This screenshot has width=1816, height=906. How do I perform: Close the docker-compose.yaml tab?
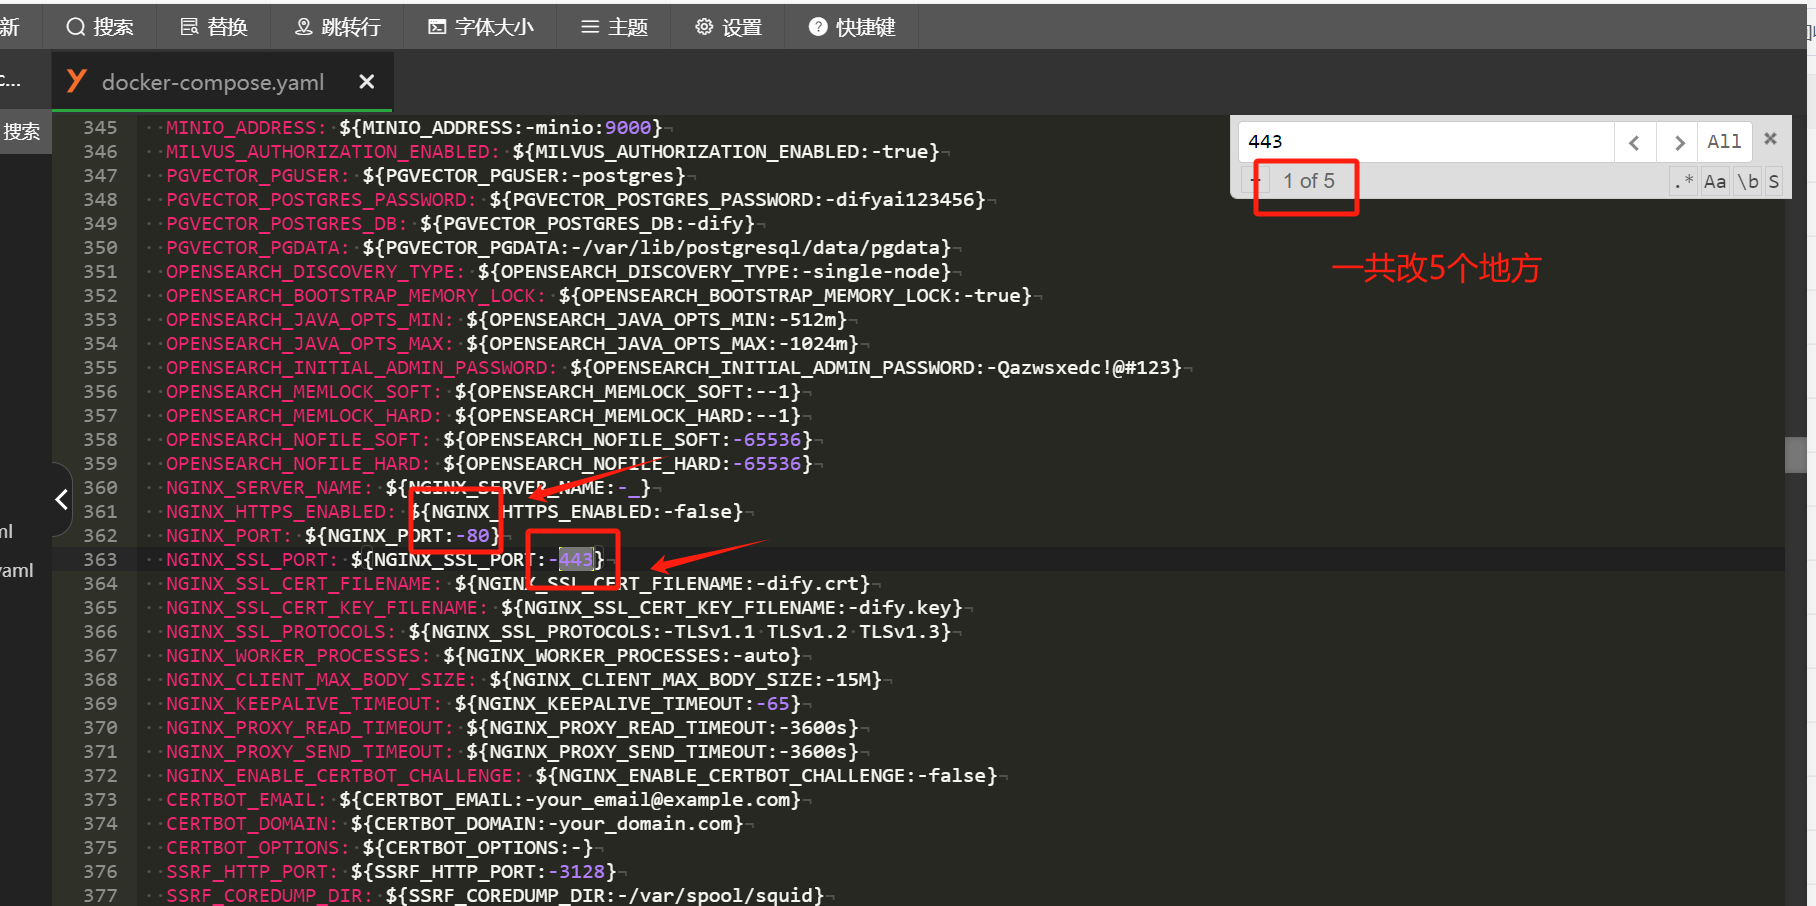click(367, 82)
